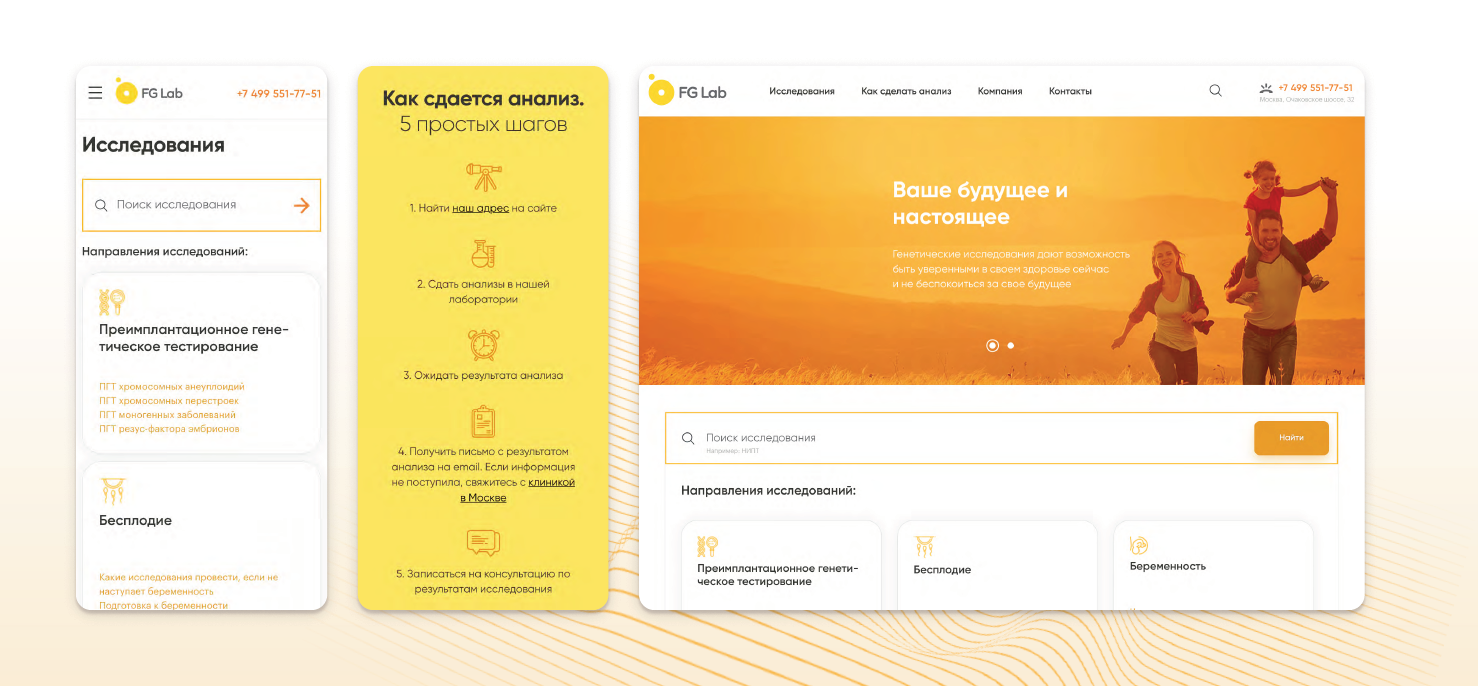Click the FG Lab logo in desktop header
Screen dimensions: 1478x686
point(688,91)
